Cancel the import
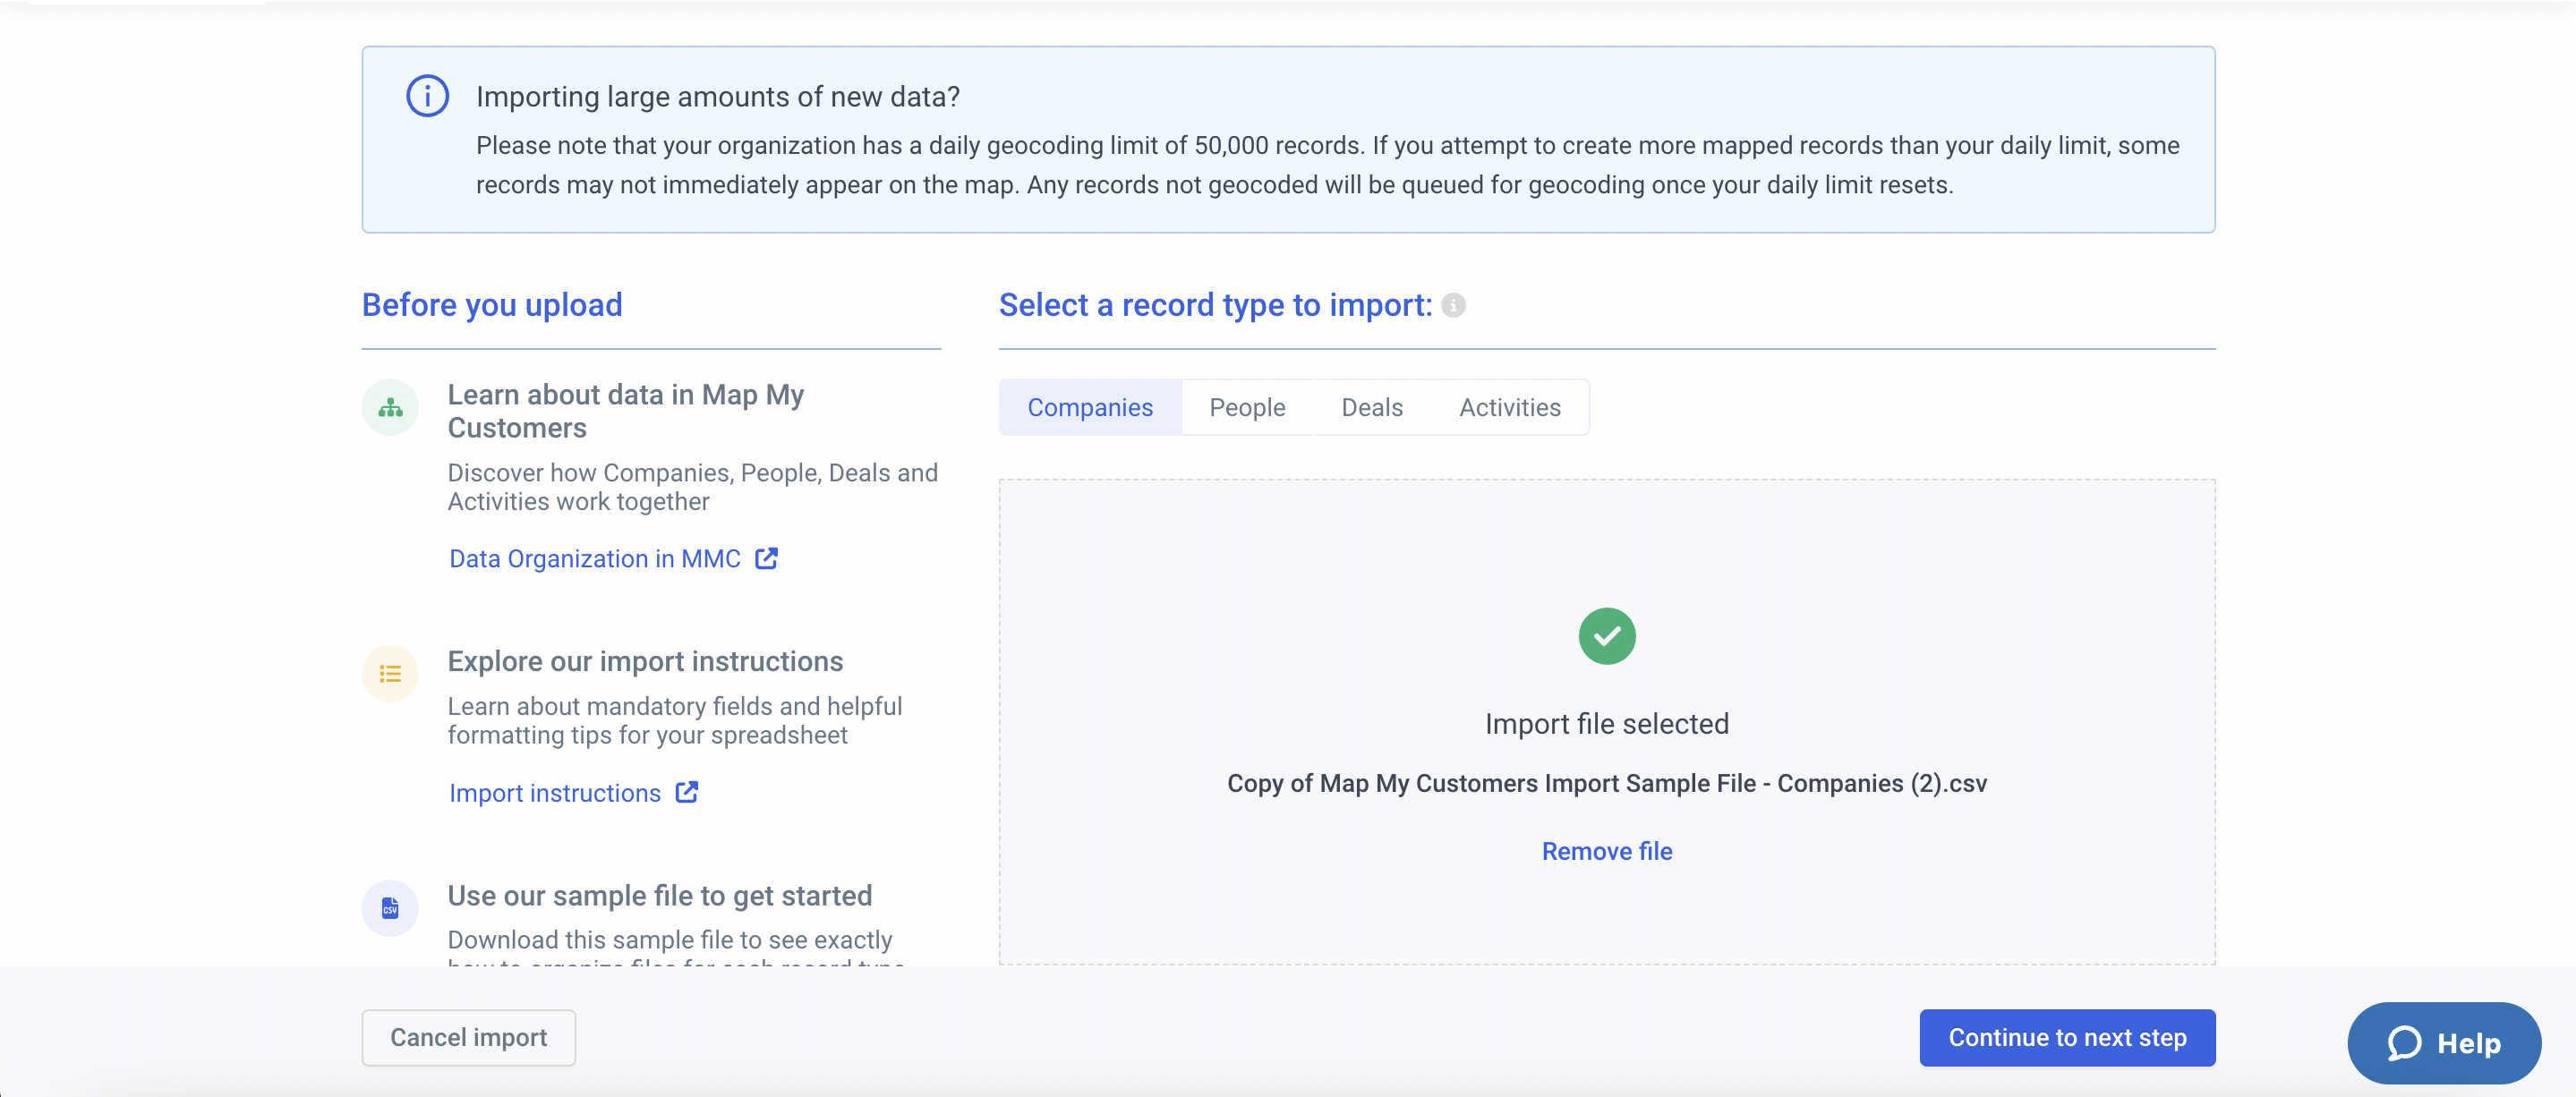This screenshot has width=2576, height=1097. tap(468, 1037)
